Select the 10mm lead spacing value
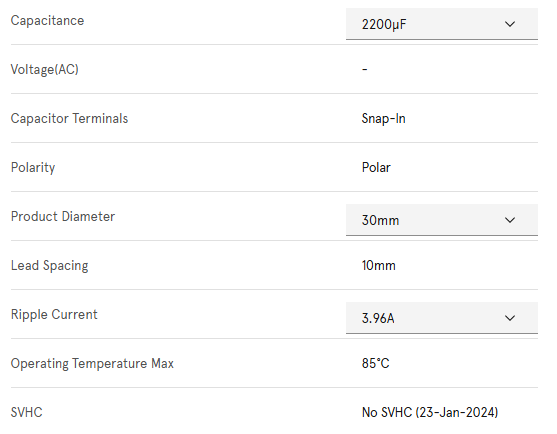The image size is (557, 434). [x=378, y=265]
